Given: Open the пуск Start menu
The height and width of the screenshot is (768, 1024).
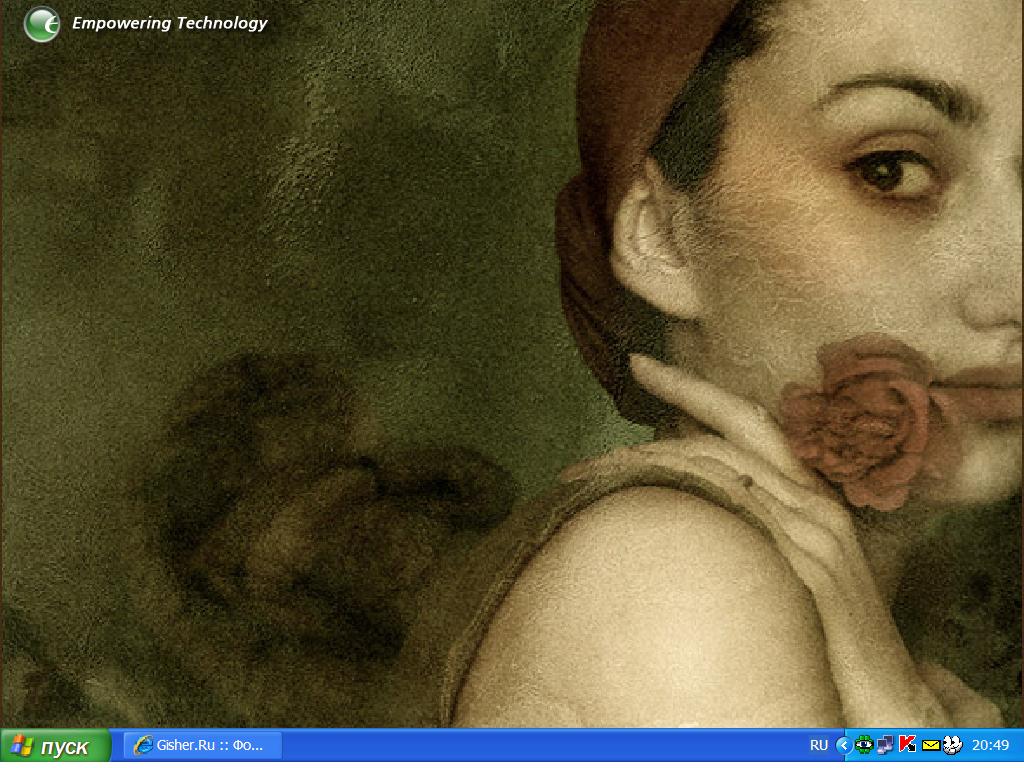Looking at the screenshot, I should coord(55,746).
